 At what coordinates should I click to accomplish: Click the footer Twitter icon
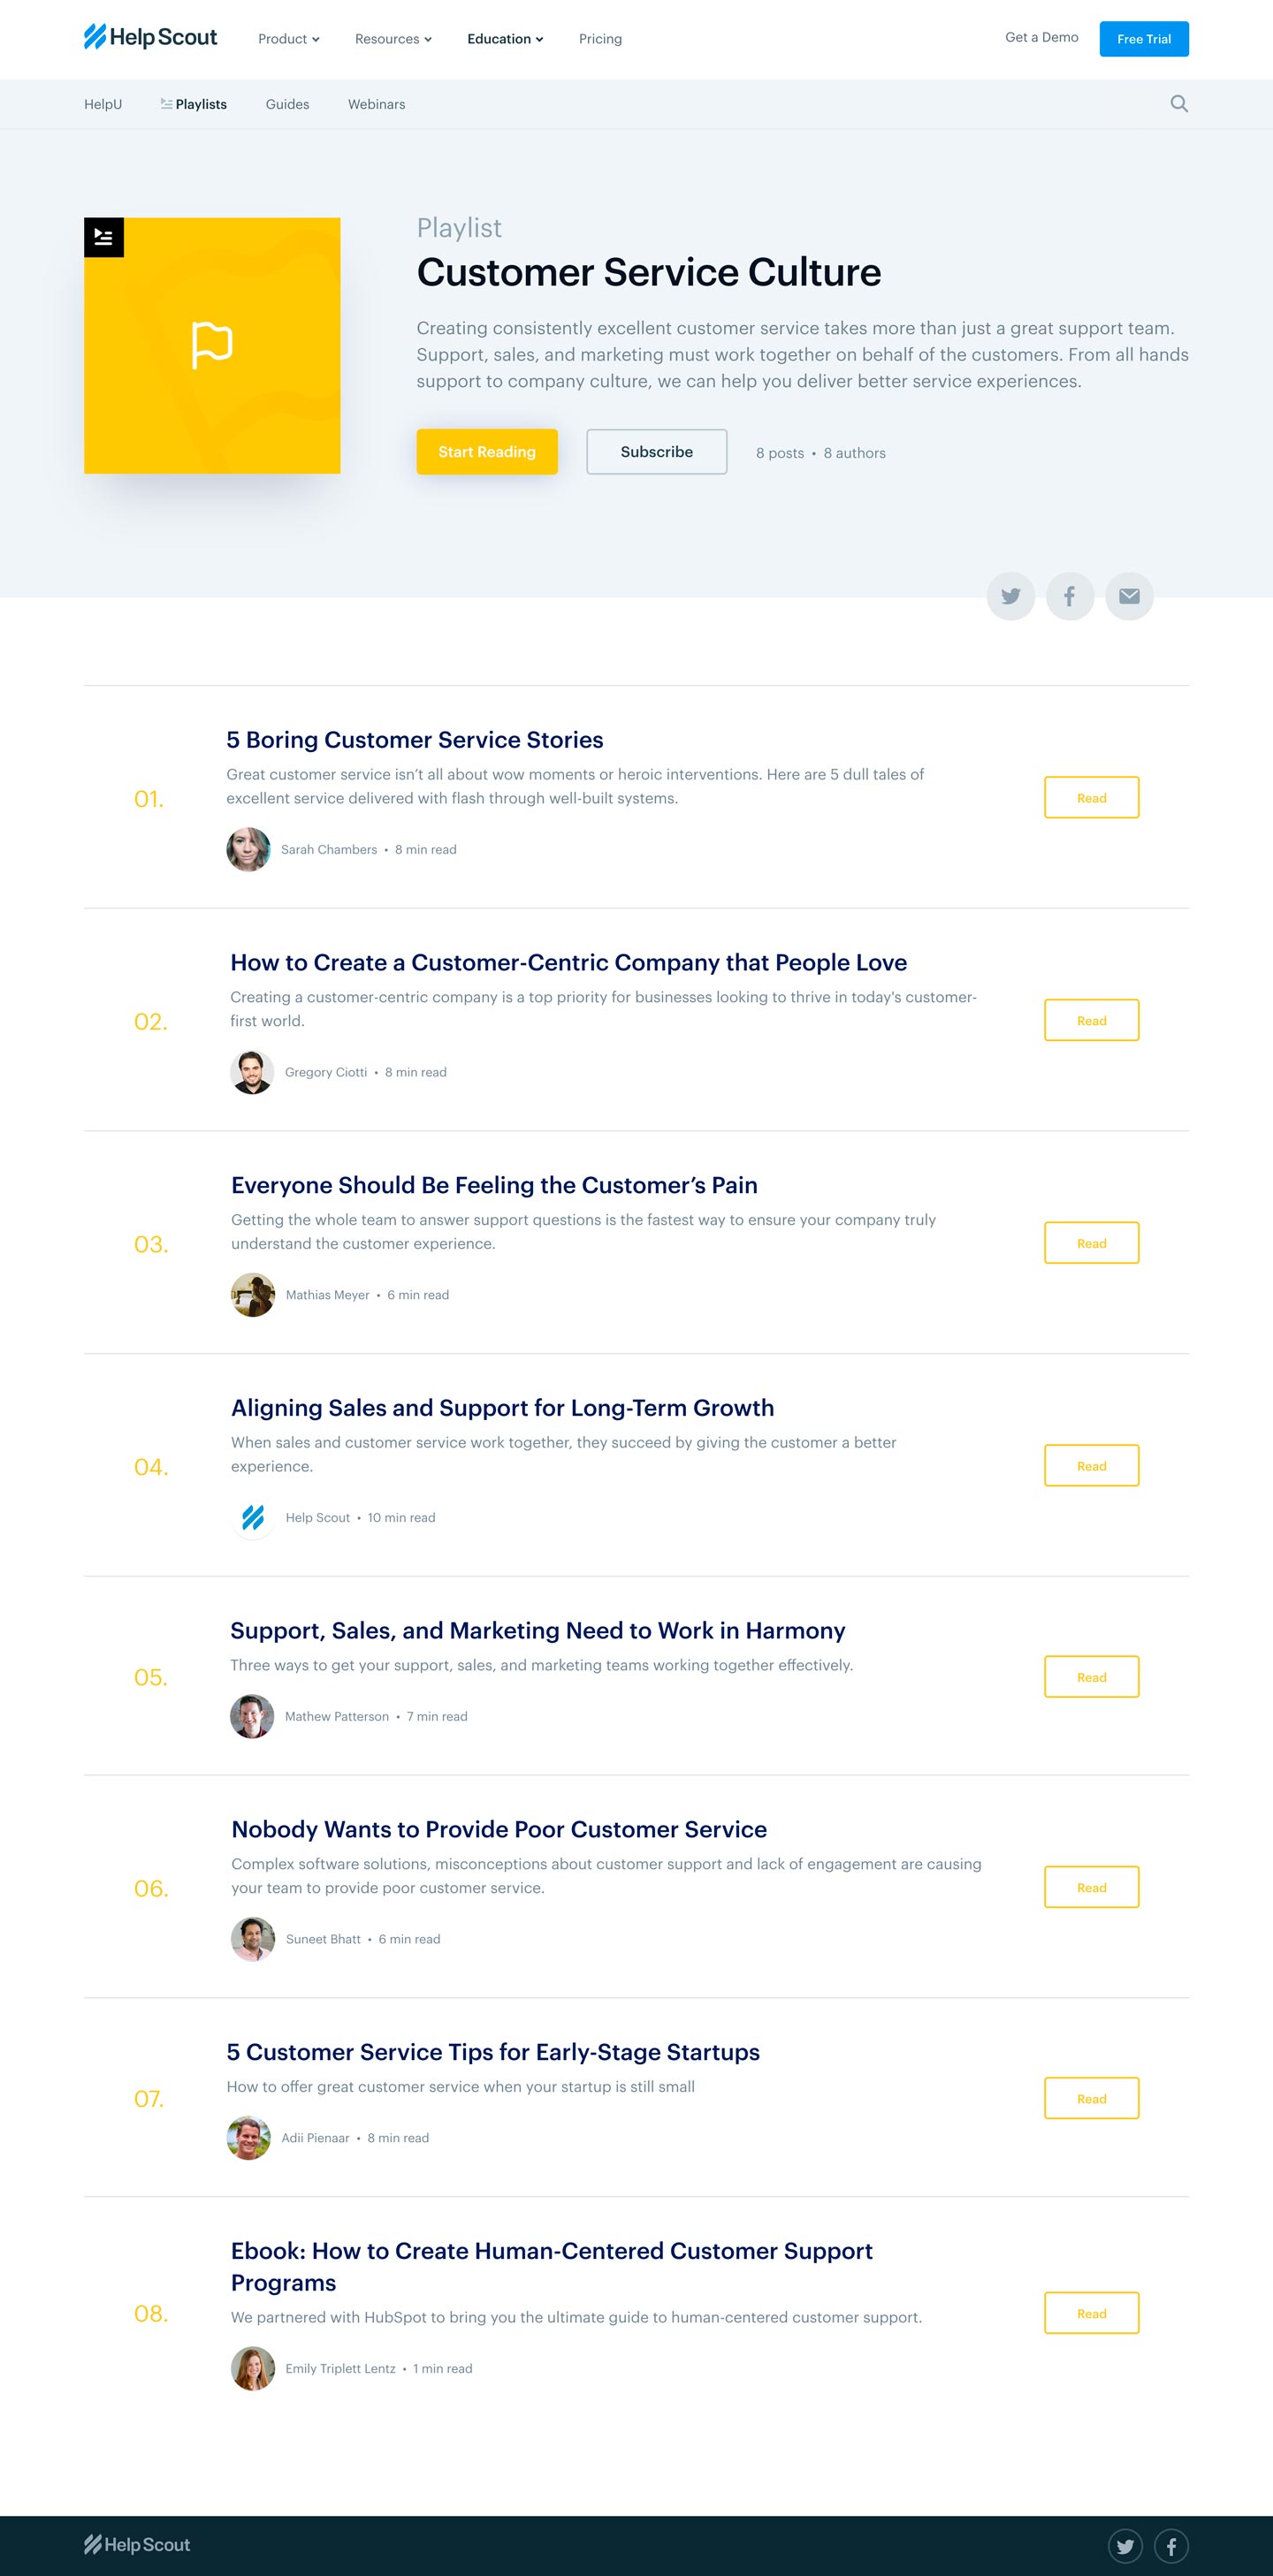1125,2545
